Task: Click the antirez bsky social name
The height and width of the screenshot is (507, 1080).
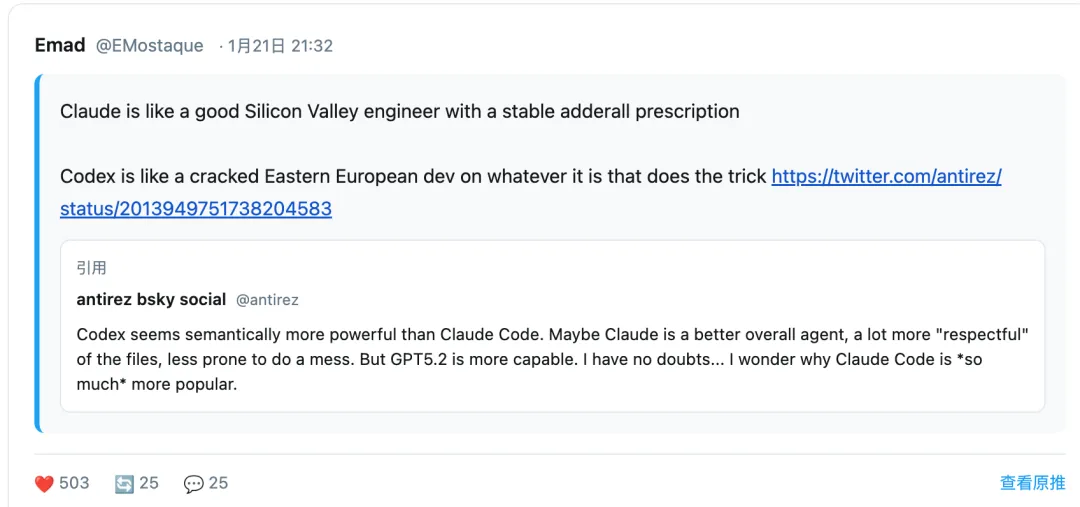Action: pyautogui.click(x=150, y=299)
